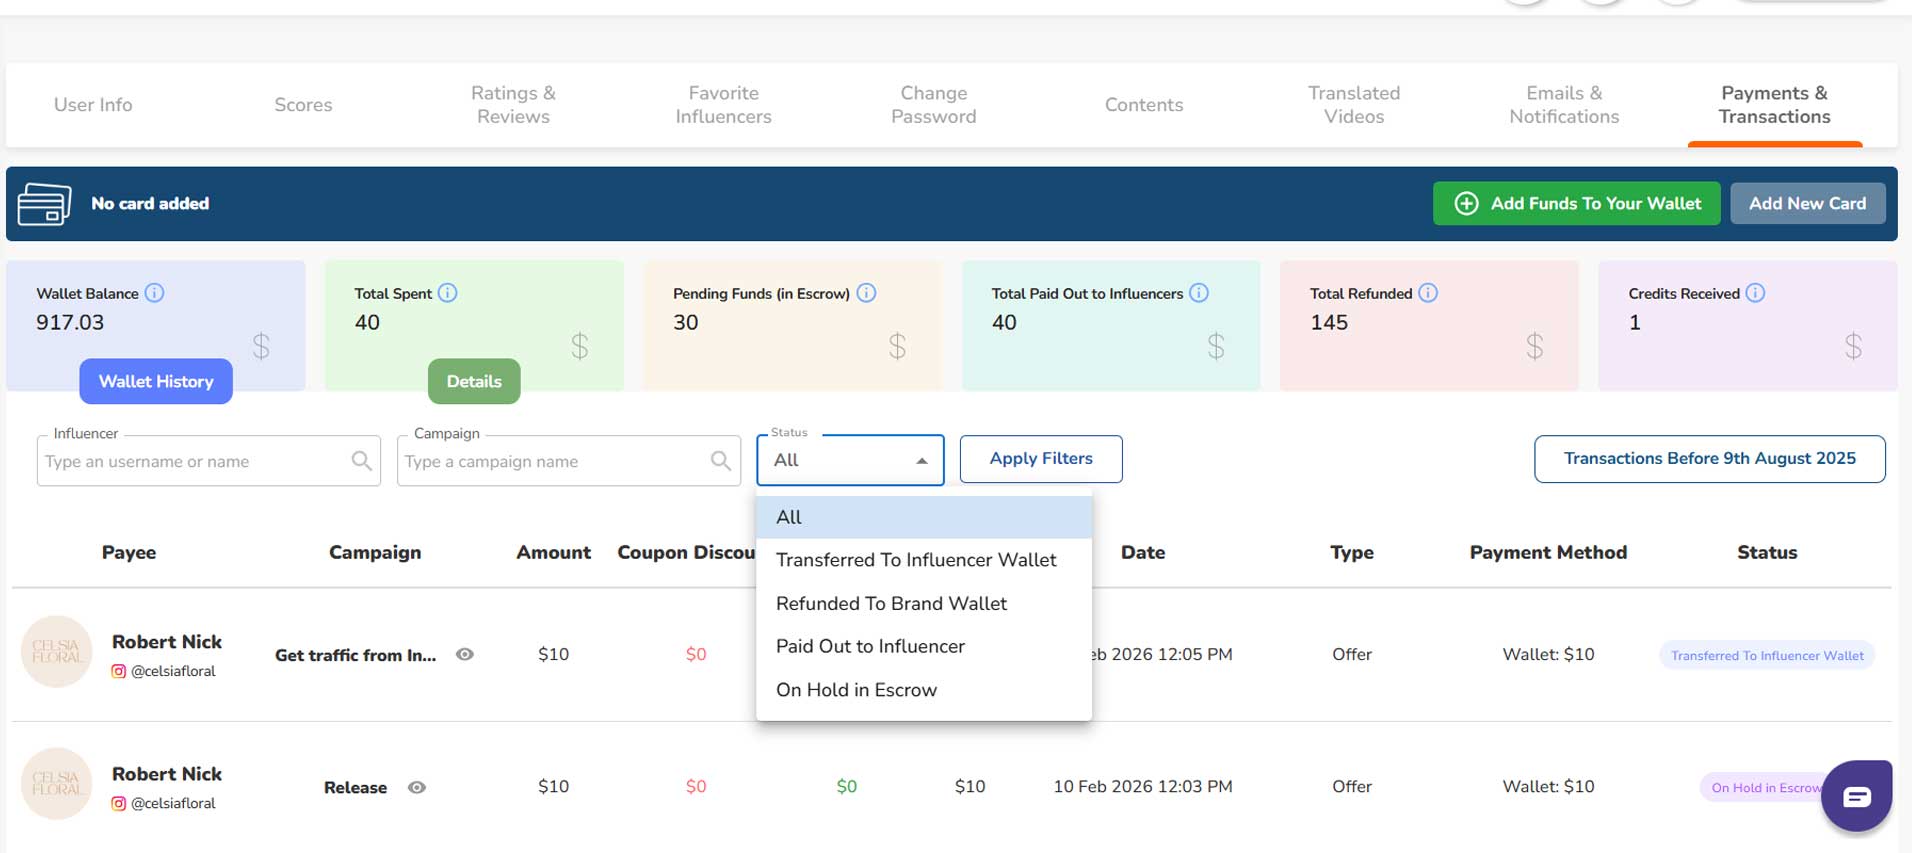Select Payments & Transactions tab
Screen dimensions: 1912x853
point(1774,105)
